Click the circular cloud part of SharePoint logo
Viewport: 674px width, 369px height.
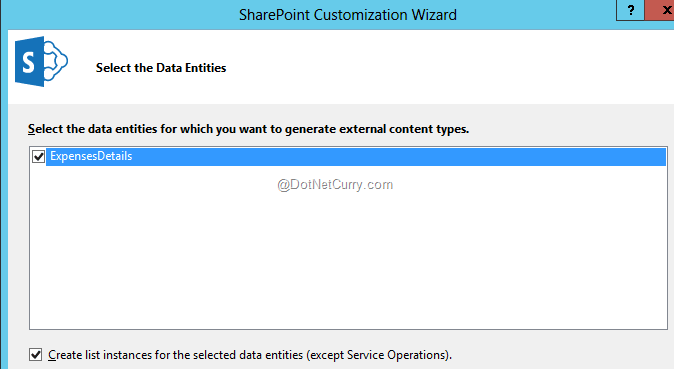coord(56,61)
